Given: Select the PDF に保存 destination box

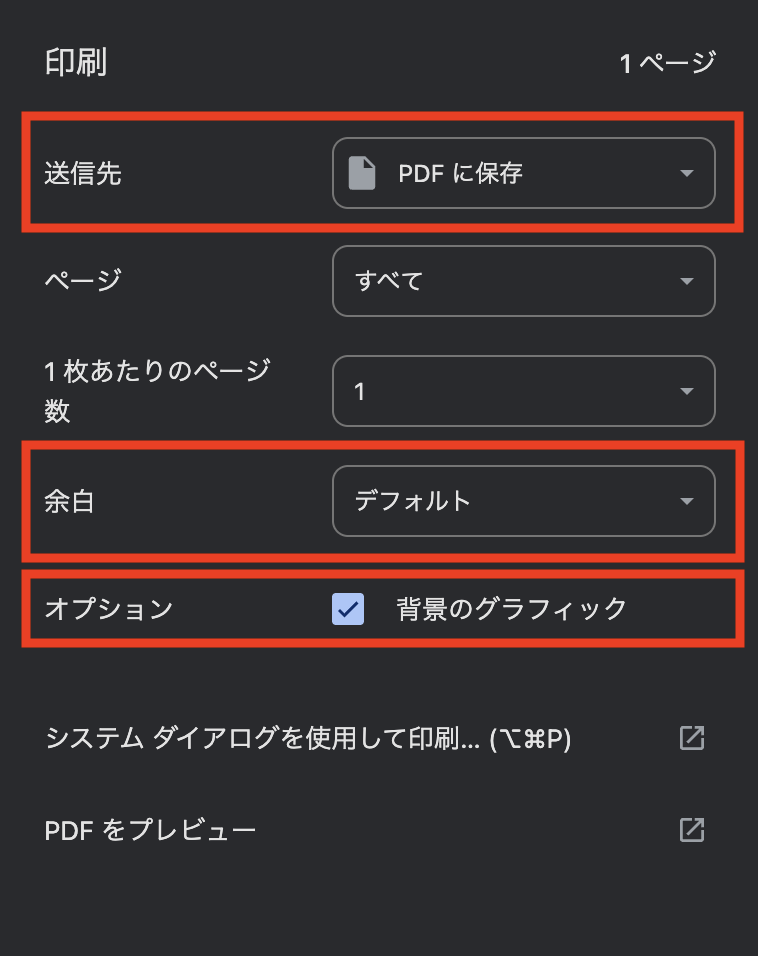Looking at the screenshot, I should coord(523,173).
